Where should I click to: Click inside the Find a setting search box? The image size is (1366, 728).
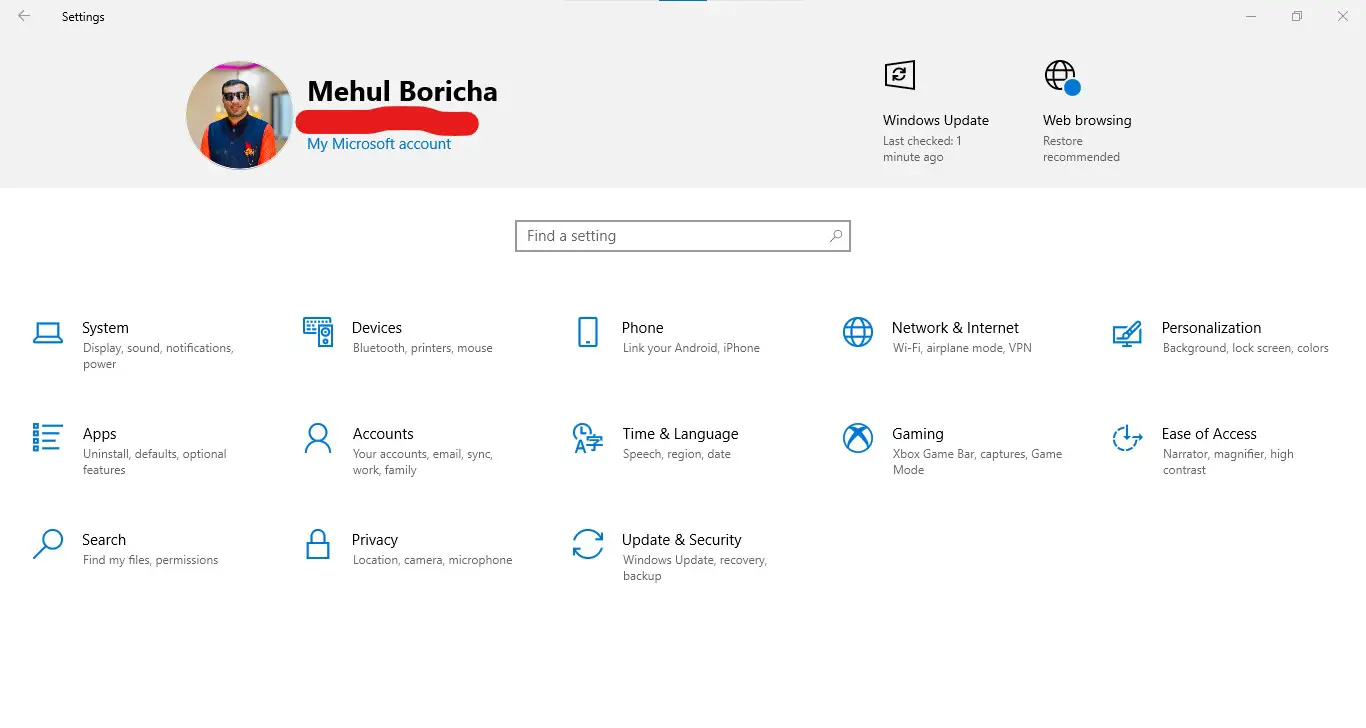[660, 236]
